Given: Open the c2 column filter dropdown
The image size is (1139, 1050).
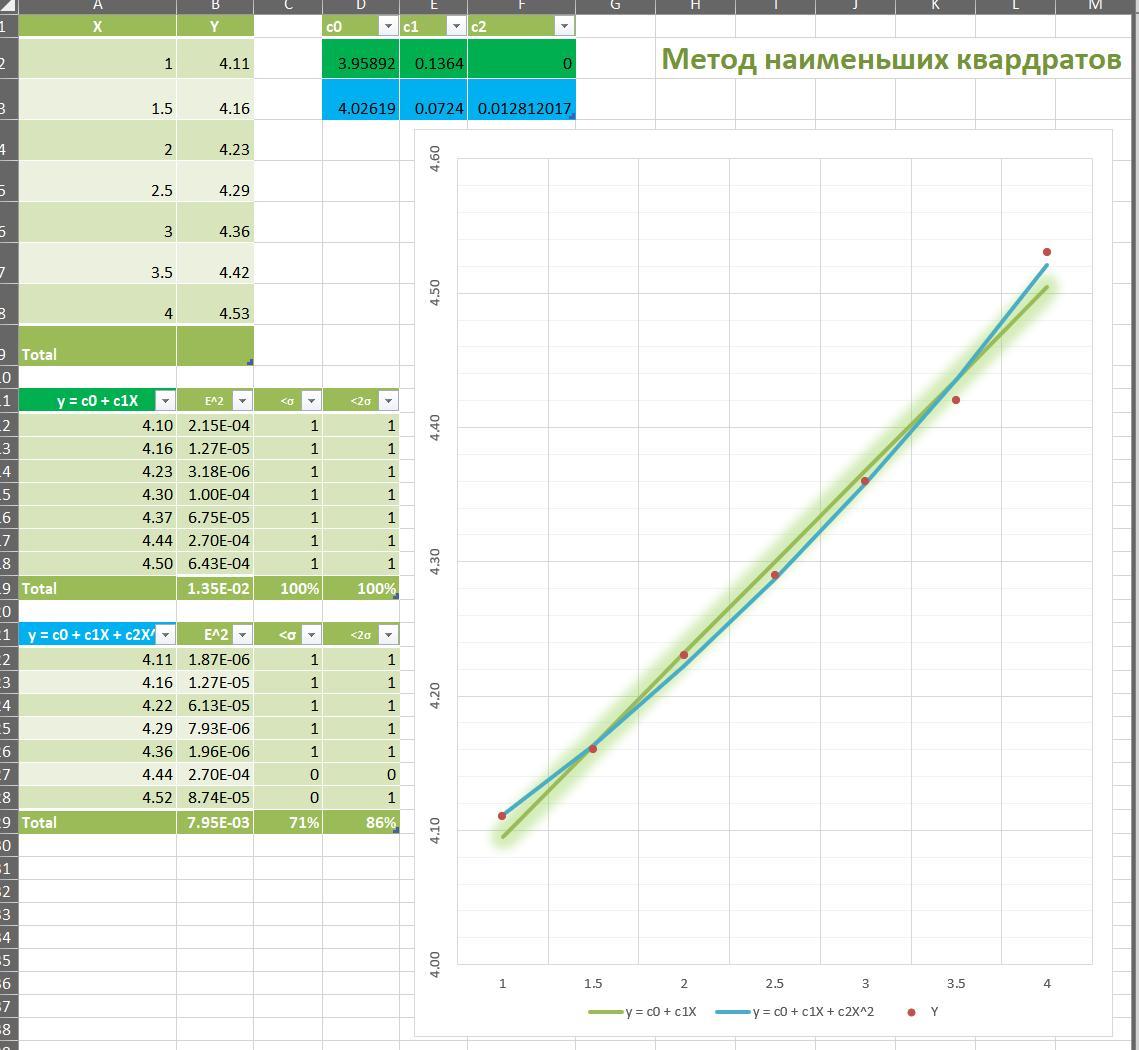Looking at the screenshot, I should pos(564,27).
